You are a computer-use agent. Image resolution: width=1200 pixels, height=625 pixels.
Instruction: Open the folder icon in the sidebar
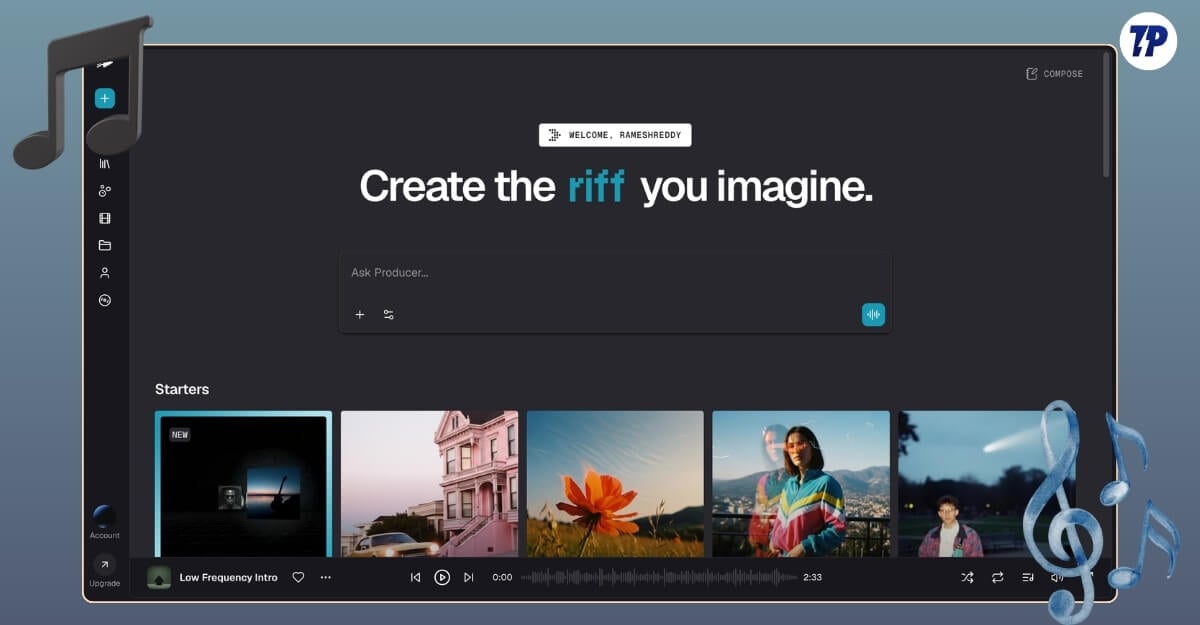pyautogui.click(x=105, y=245)
